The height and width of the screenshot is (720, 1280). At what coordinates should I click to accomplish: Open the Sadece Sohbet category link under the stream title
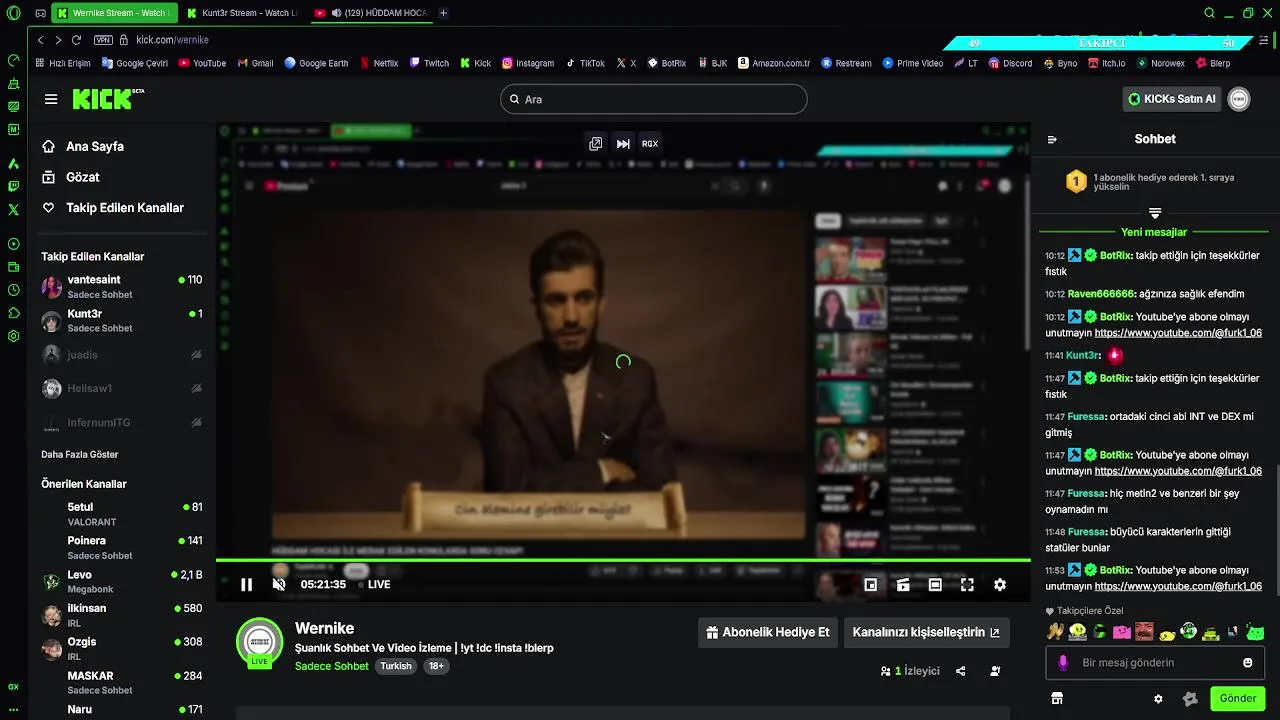(332, 666)
